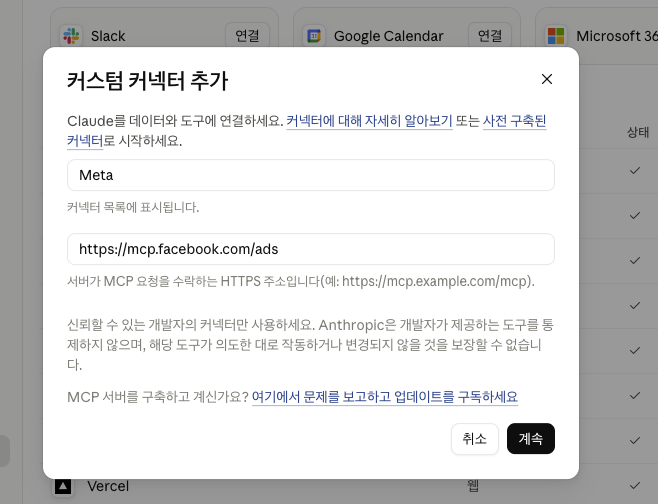Click the status checkmark in the Vercel row
This screenshot has height=504, width=658.
[635, 486]
